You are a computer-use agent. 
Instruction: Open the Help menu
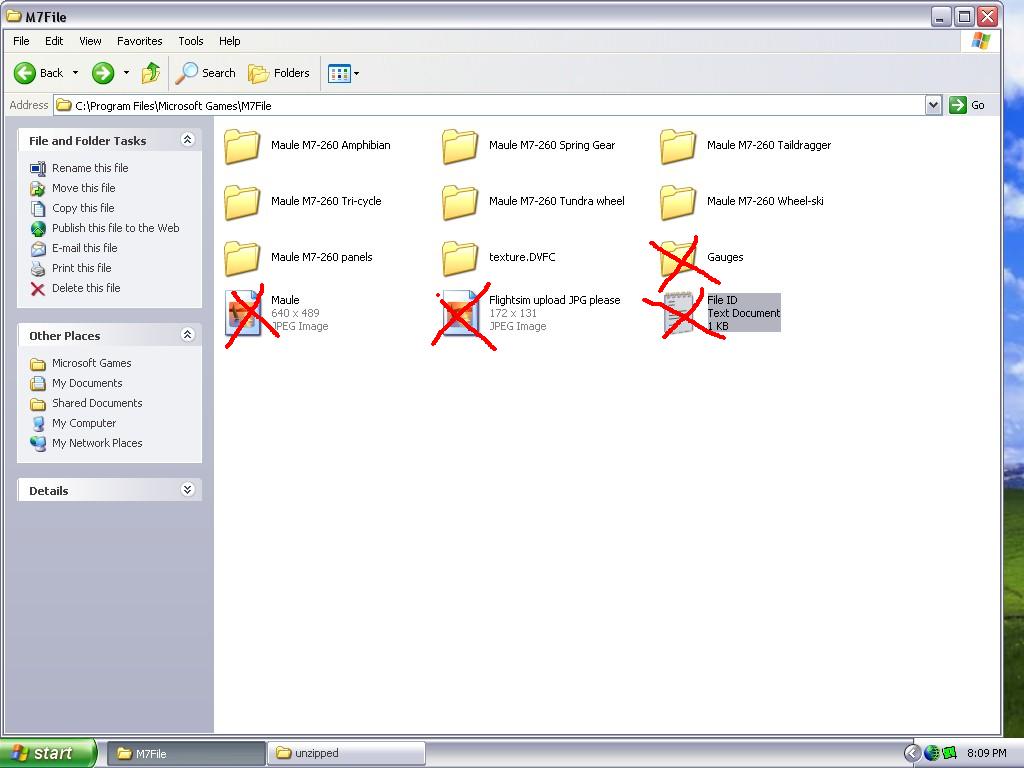point(229,40)
